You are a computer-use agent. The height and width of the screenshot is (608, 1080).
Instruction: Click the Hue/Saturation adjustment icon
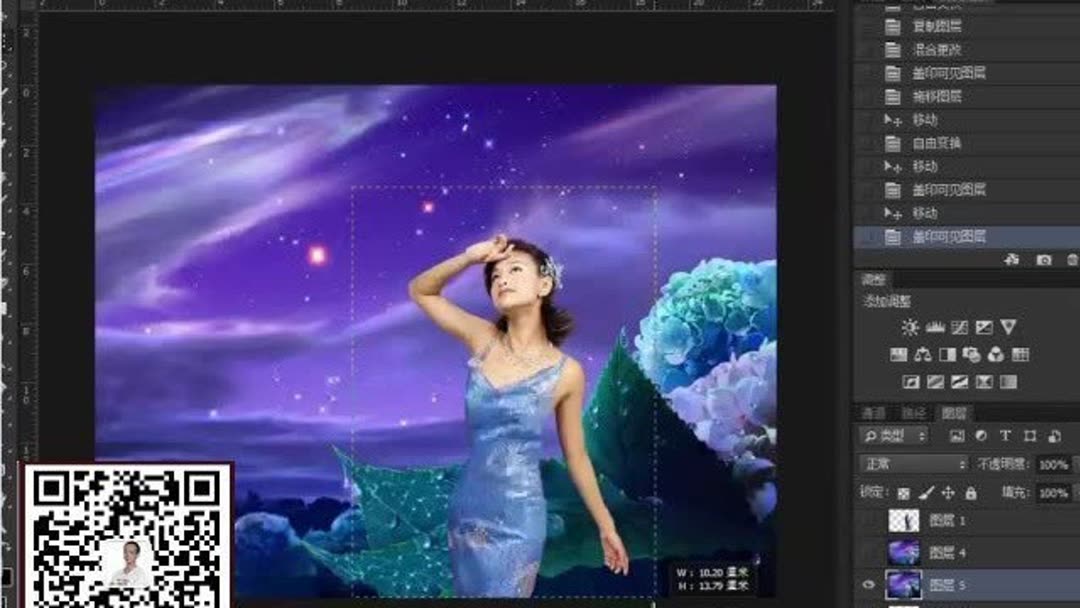point(898,354)
